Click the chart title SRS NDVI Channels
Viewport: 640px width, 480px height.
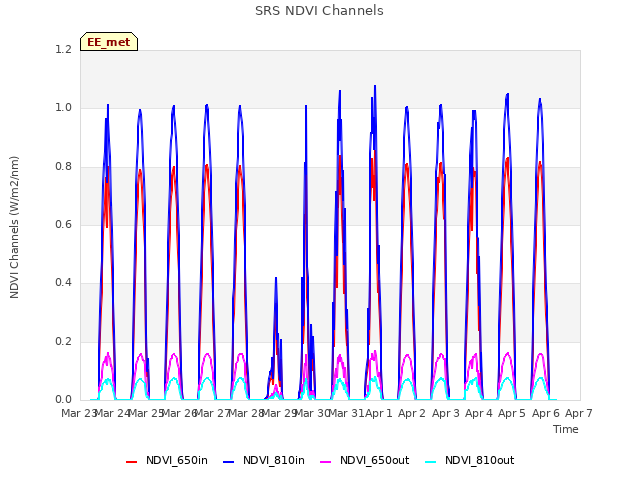coord(319,11)
